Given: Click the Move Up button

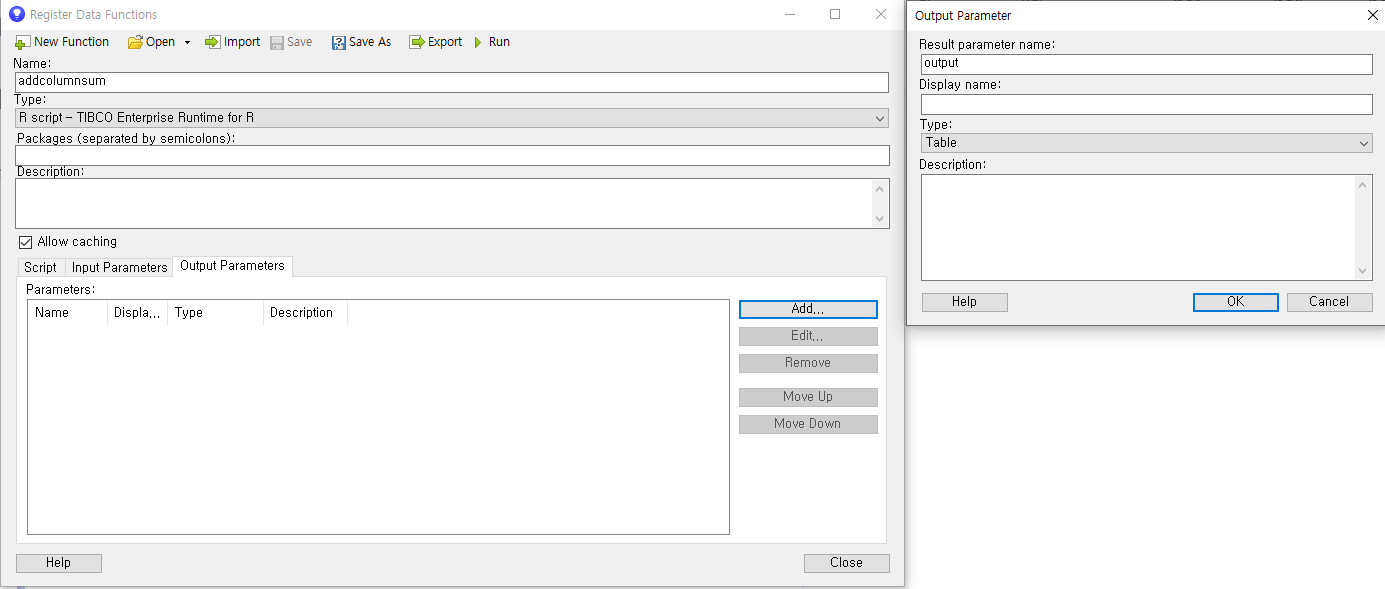Looking at the screenshot, I should [x=808, y=397].
